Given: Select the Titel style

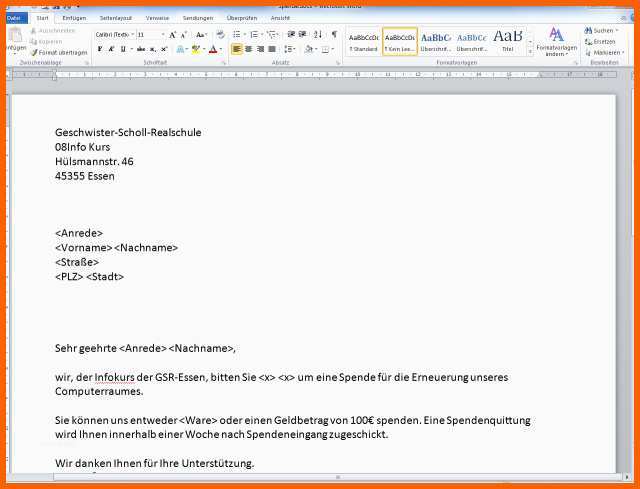Looking at the screenshot, I should (x=508, y=41).
